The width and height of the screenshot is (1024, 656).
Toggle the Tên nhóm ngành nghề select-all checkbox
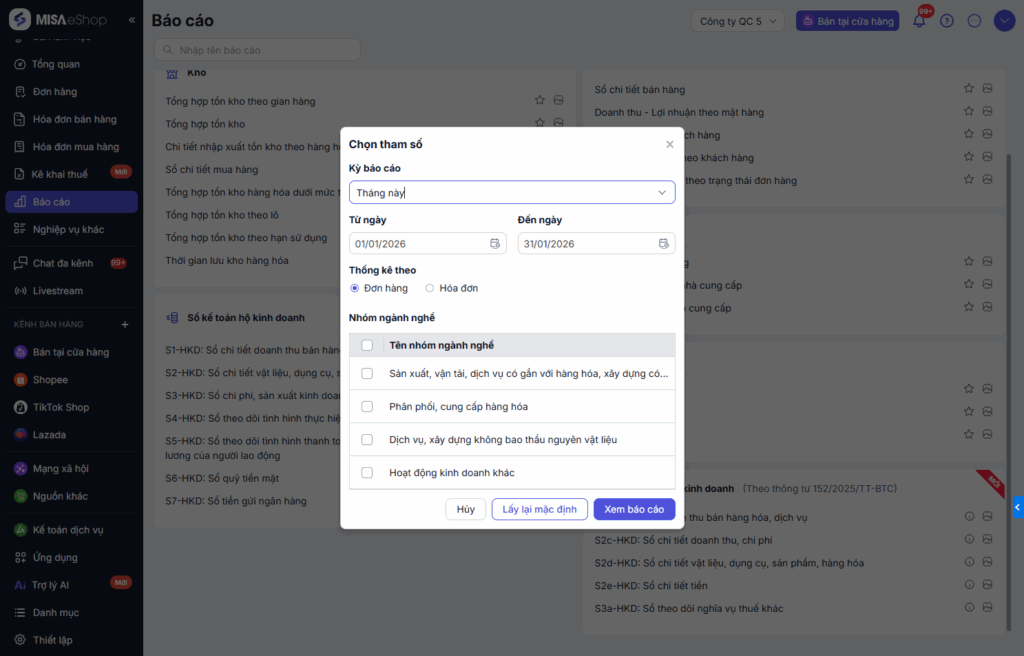[x=367, y=345]
